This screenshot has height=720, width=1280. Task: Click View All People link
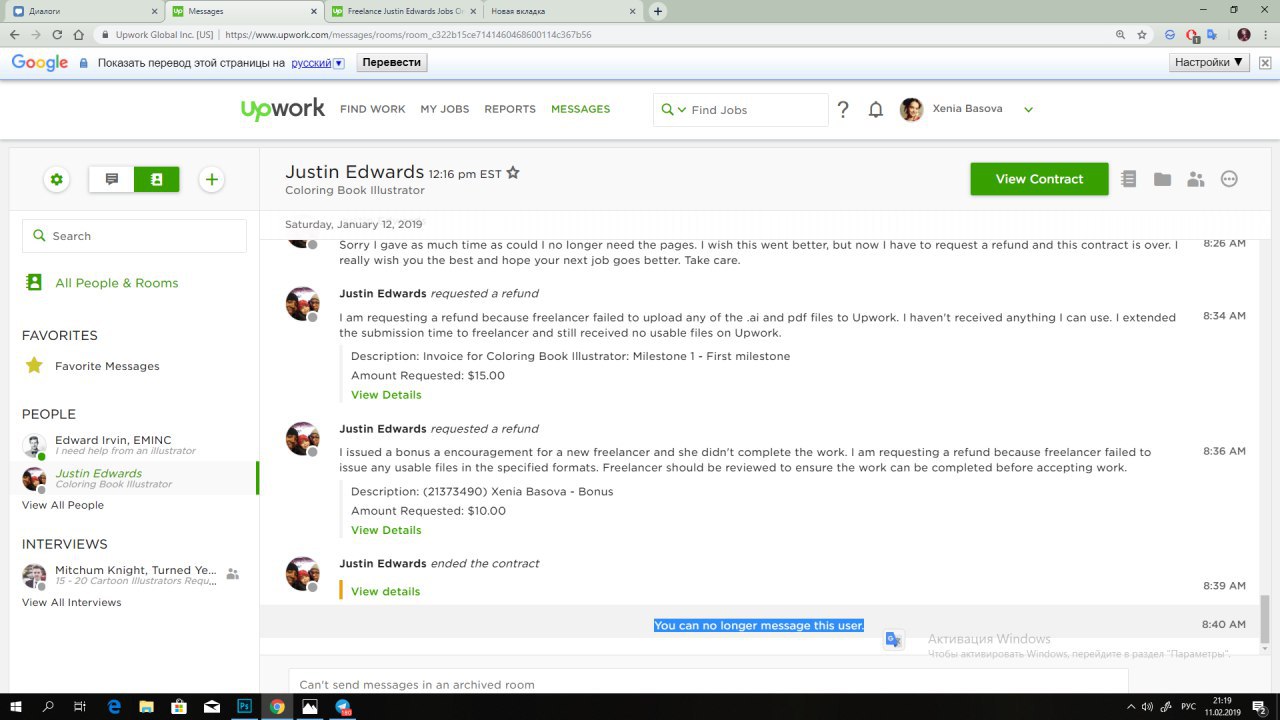63,505
